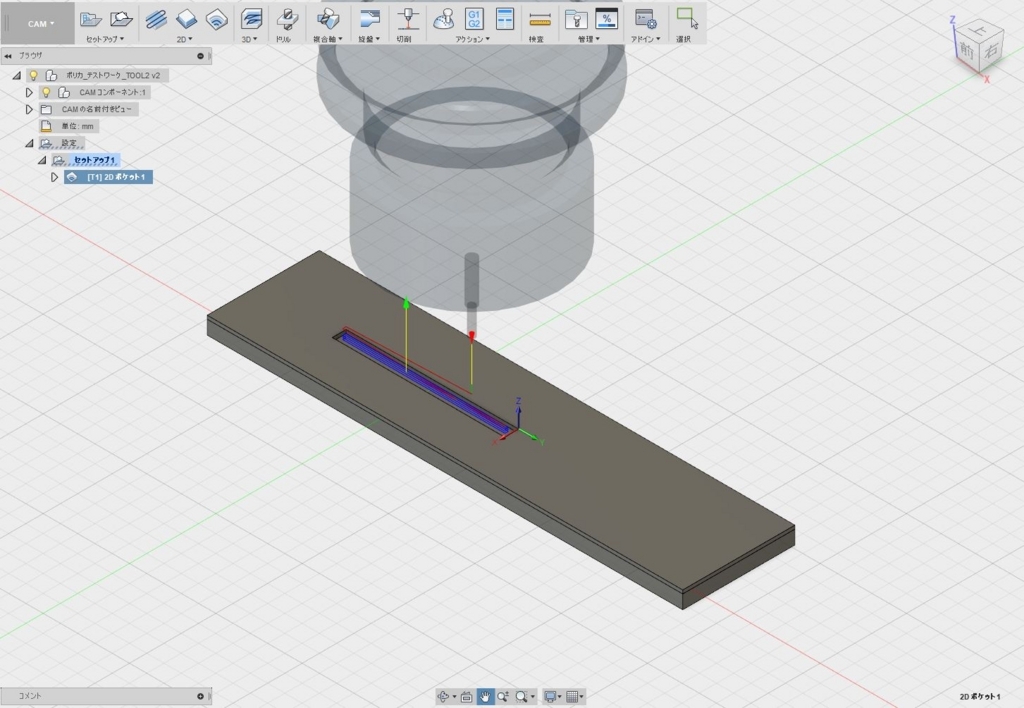Select the 2D adaptive clearing icon

pos(156,19)
